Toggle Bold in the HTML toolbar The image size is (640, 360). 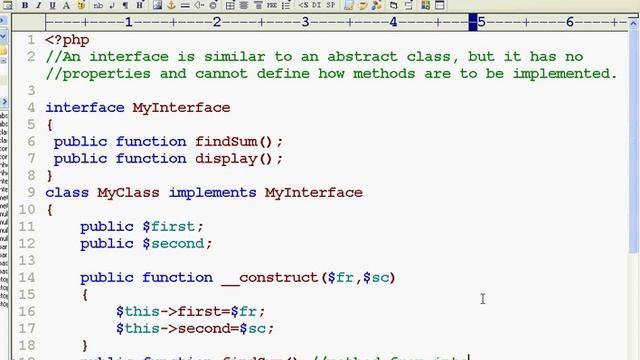point(25,5)
